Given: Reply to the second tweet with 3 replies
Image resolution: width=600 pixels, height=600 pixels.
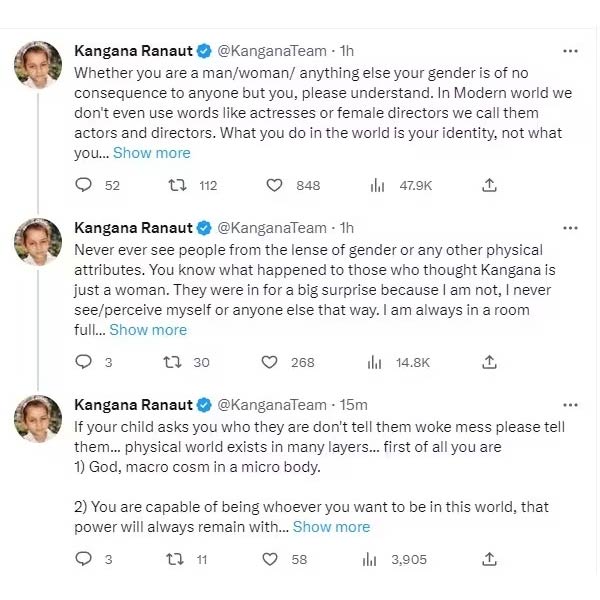Looking at the screenshot, I should click(84, 362).
